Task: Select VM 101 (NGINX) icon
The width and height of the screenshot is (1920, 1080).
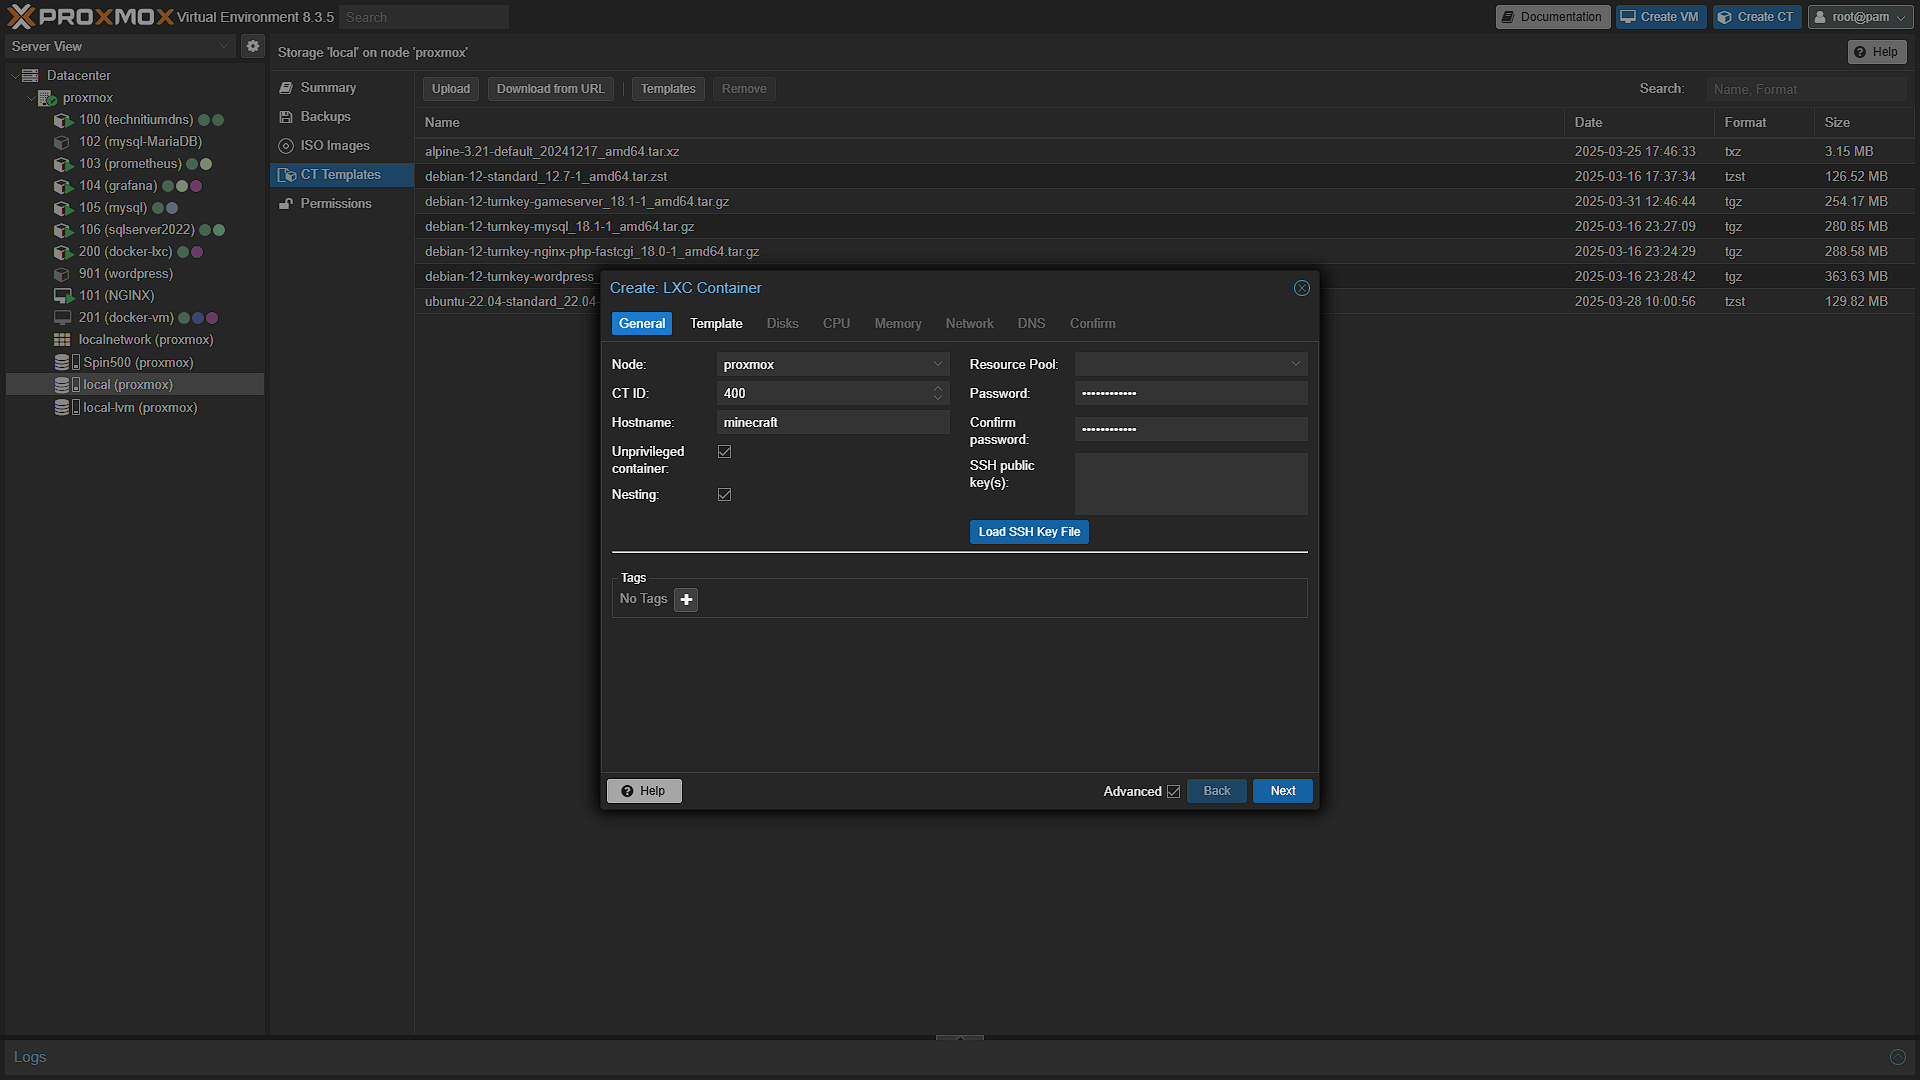Action: pyautogui.click(x=63, y=296)
